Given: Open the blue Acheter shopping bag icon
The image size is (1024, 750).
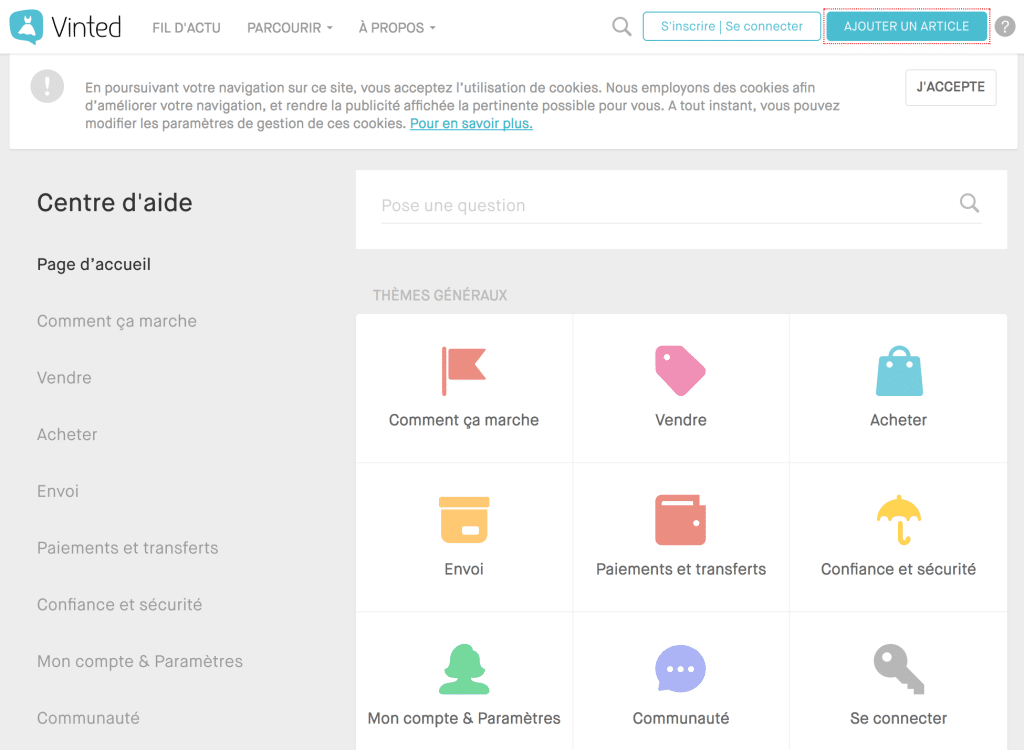Looking at the screenshot, I should click(x=899, y=370).
